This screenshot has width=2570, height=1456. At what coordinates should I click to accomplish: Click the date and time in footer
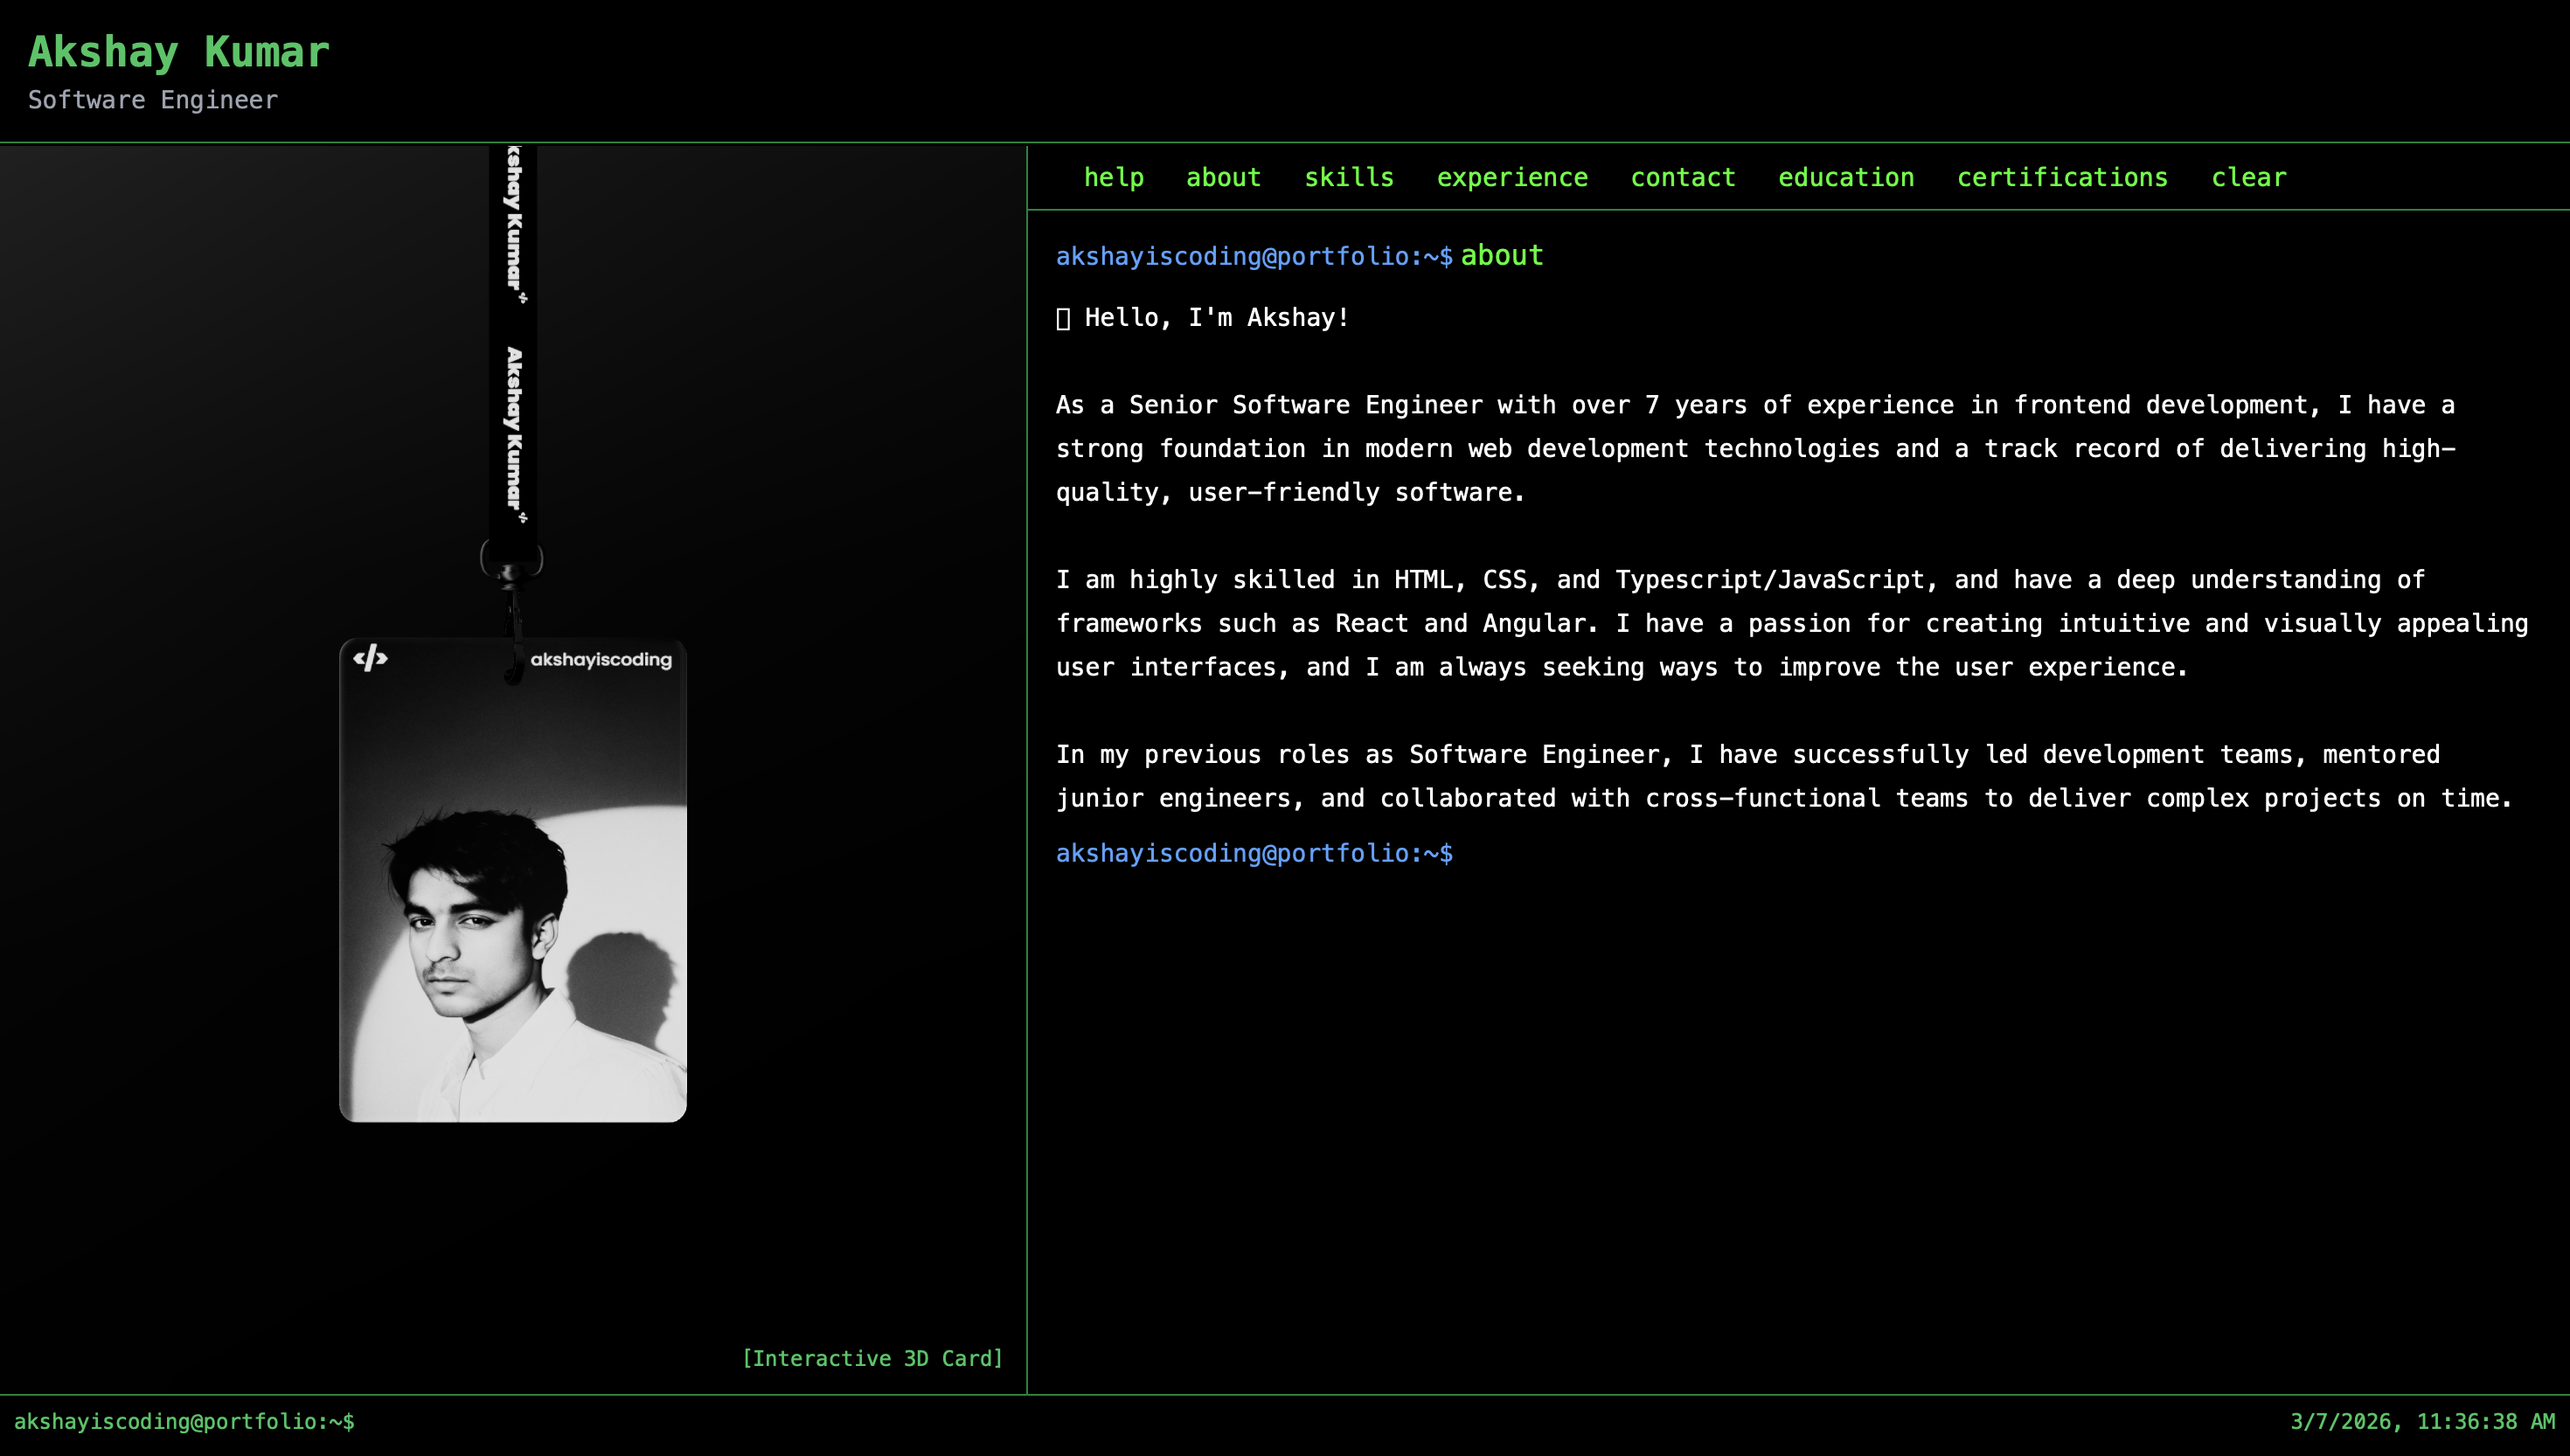[x=2422, y=1421]
